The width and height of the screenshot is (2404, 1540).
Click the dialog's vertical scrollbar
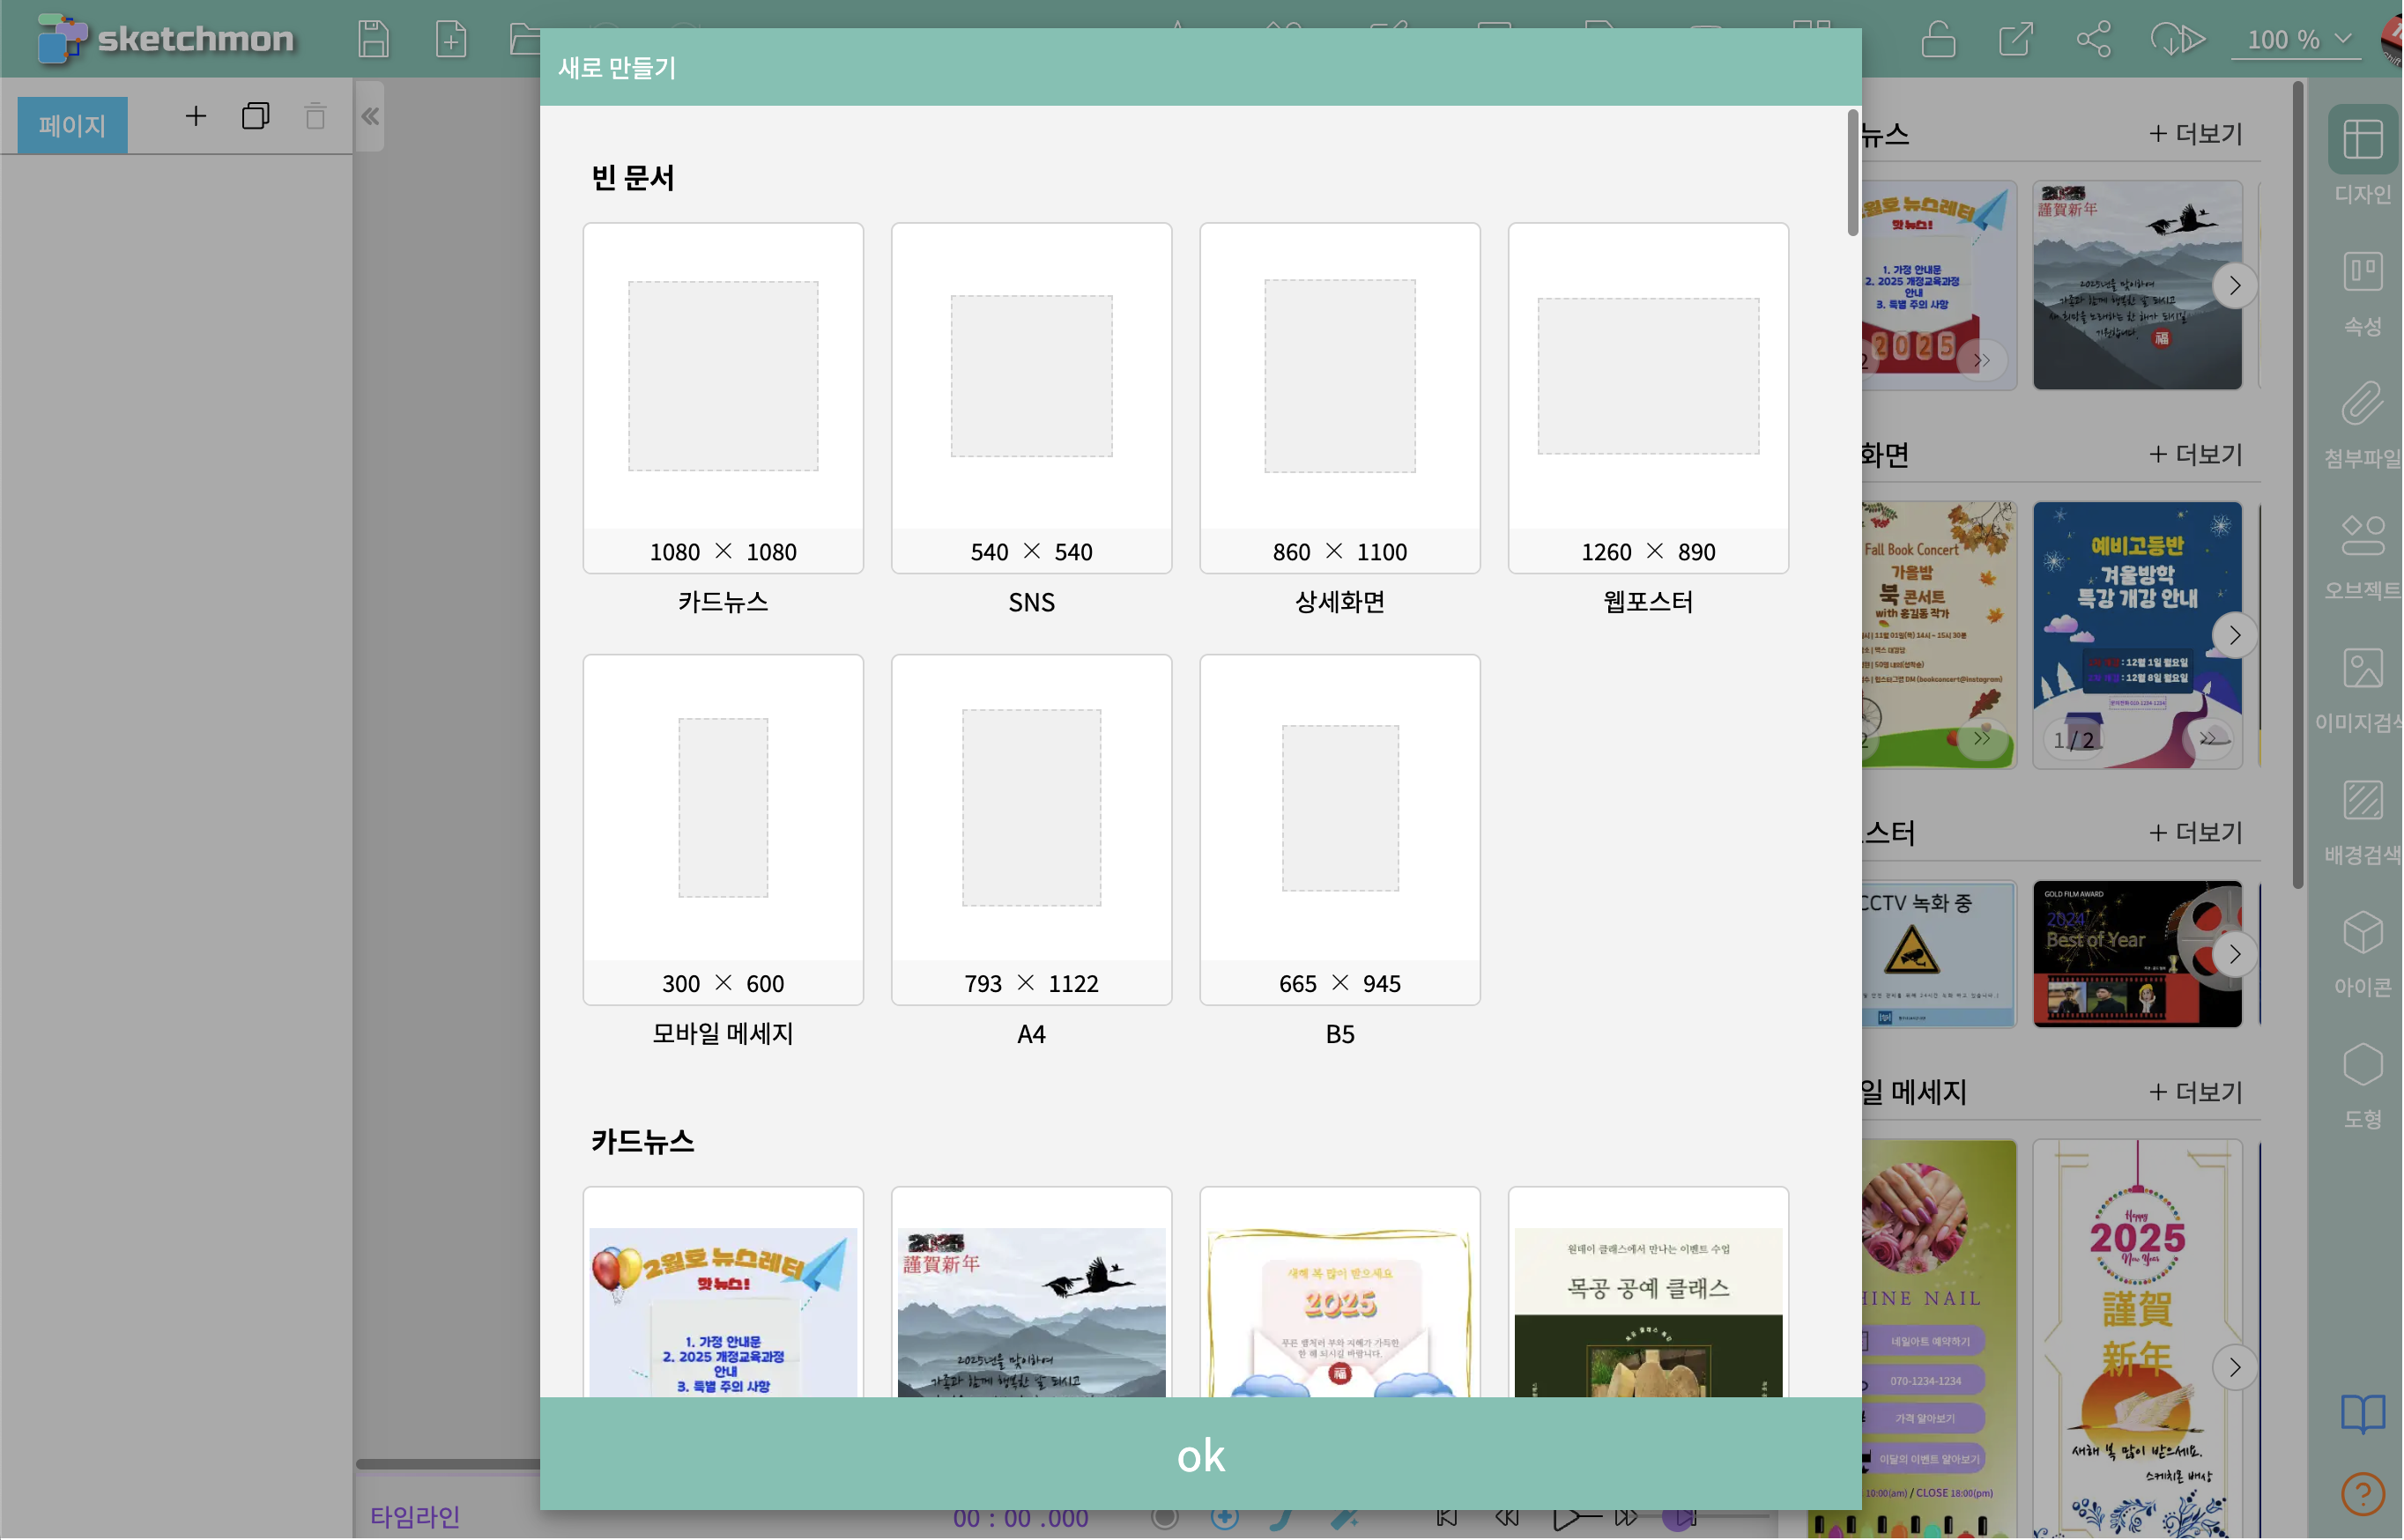[1852, 173]
